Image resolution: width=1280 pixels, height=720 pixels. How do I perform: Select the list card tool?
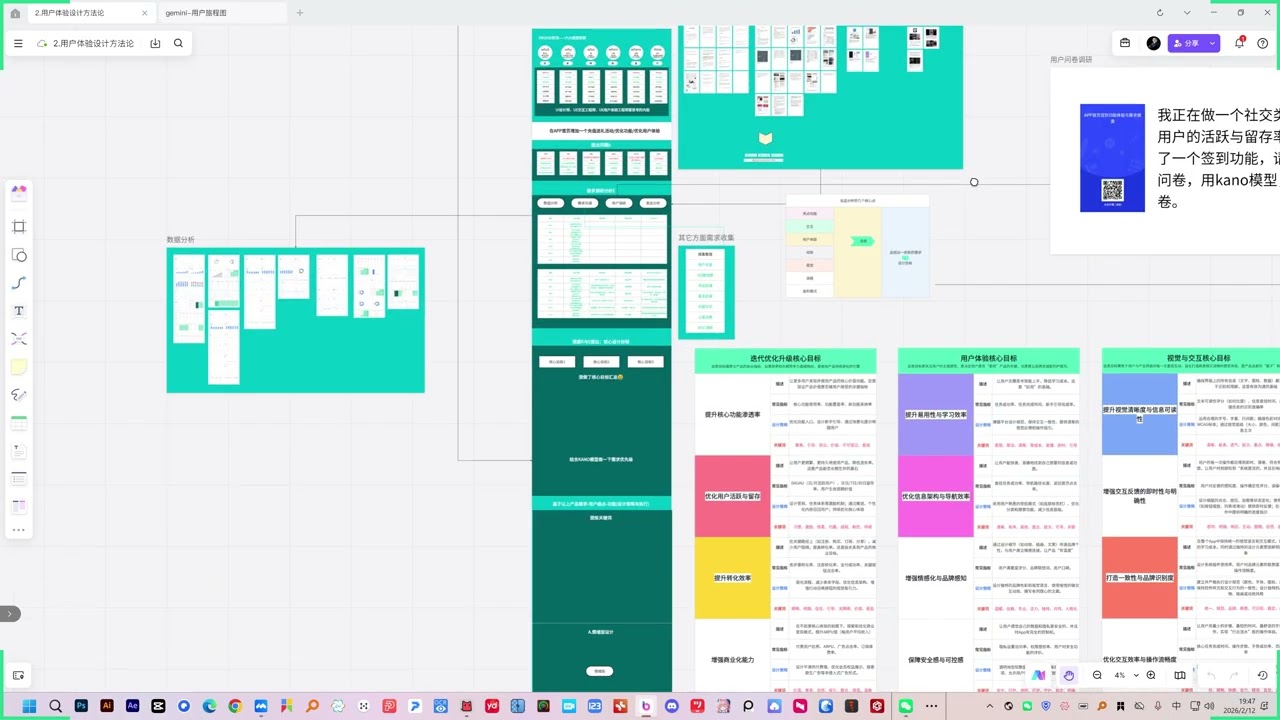point(19,479)
